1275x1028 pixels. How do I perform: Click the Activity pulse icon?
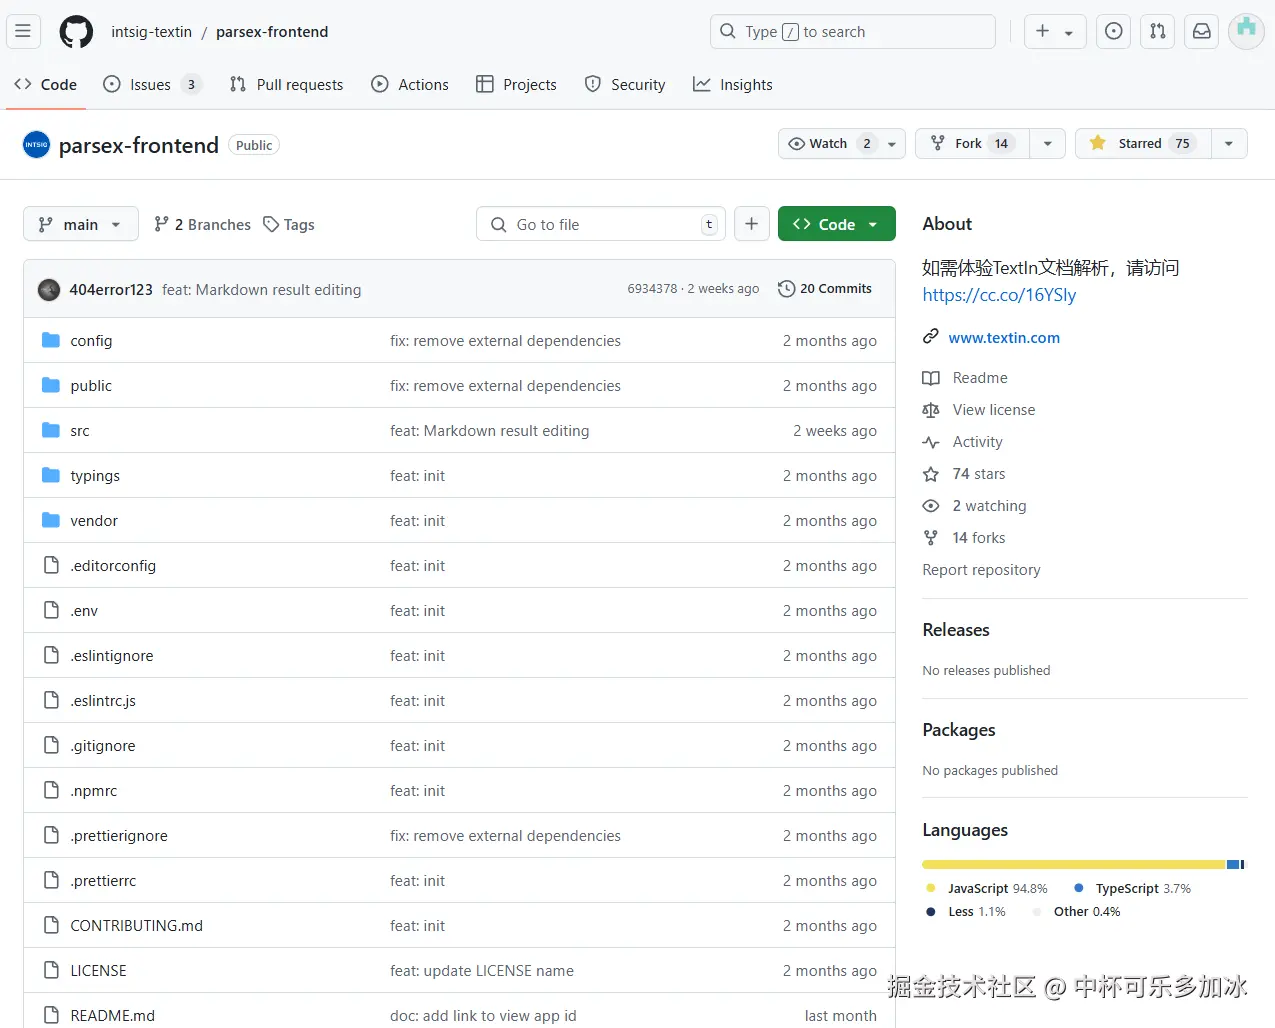930,442
